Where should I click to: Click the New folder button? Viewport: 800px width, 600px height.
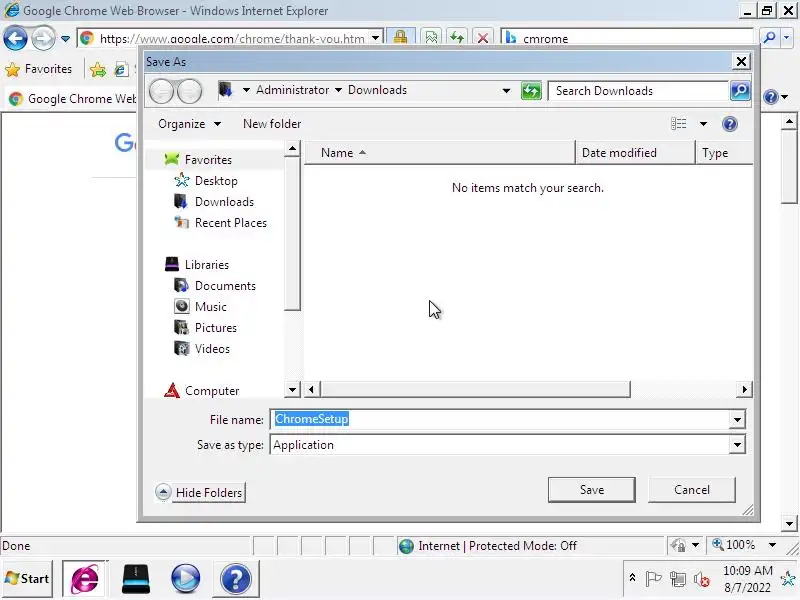[272, 124]
